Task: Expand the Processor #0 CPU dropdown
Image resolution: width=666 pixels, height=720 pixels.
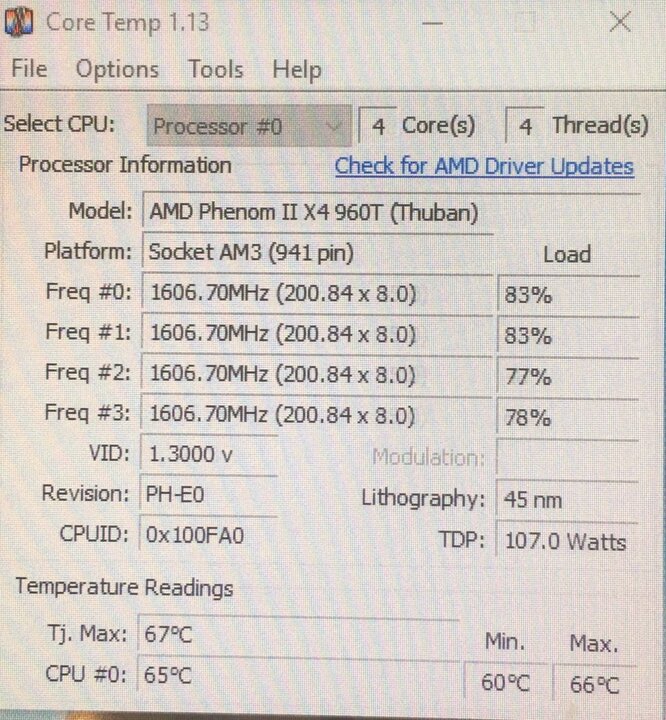Action: click(249, 126)
